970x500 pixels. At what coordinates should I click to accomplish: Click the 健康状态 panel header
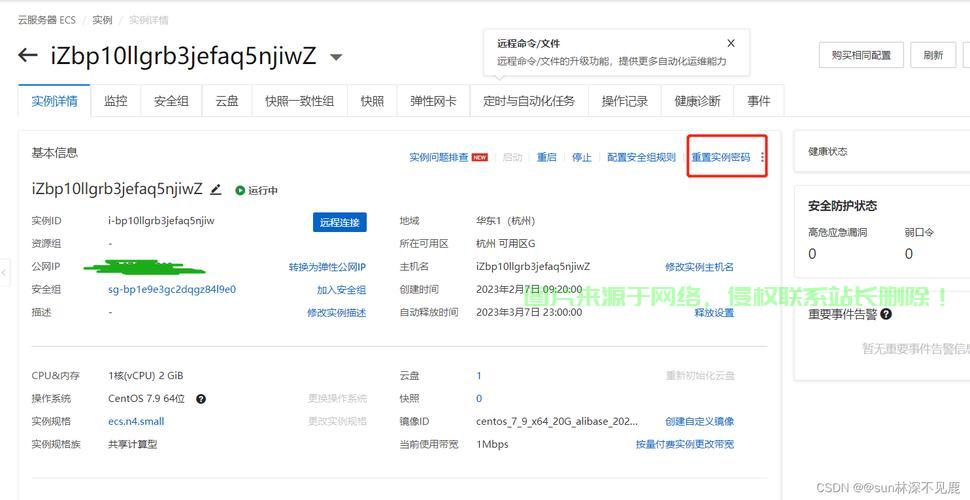coord(828,152)
